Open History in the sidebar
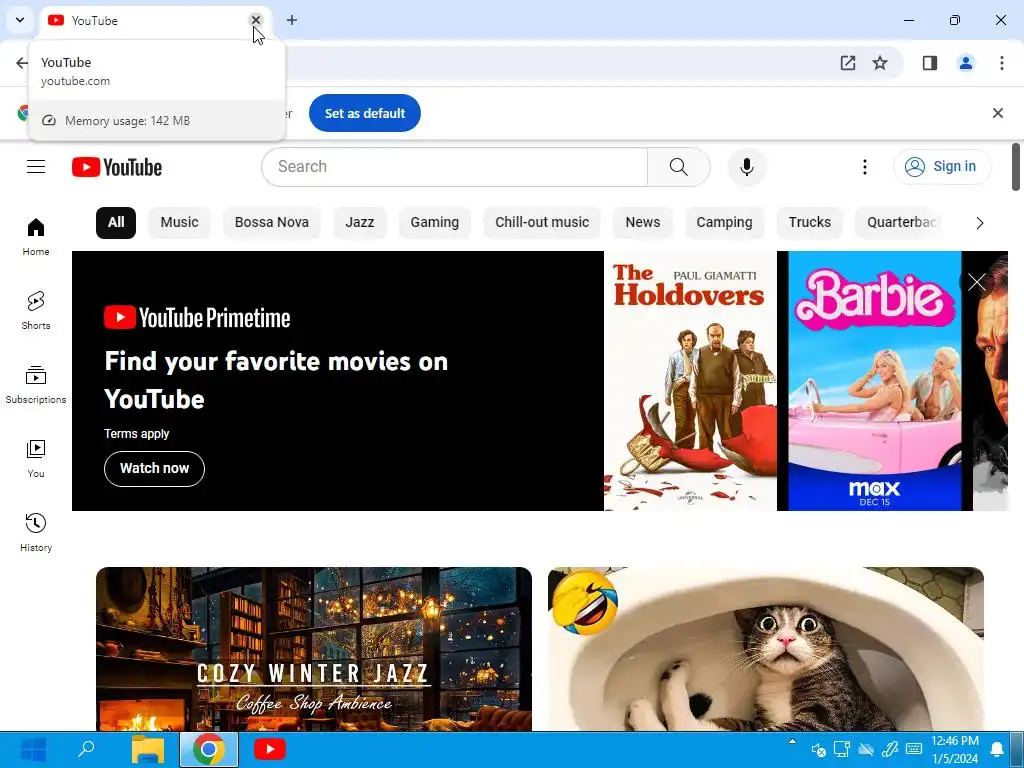The image size is (1024, 768). [x=36, y=532]
